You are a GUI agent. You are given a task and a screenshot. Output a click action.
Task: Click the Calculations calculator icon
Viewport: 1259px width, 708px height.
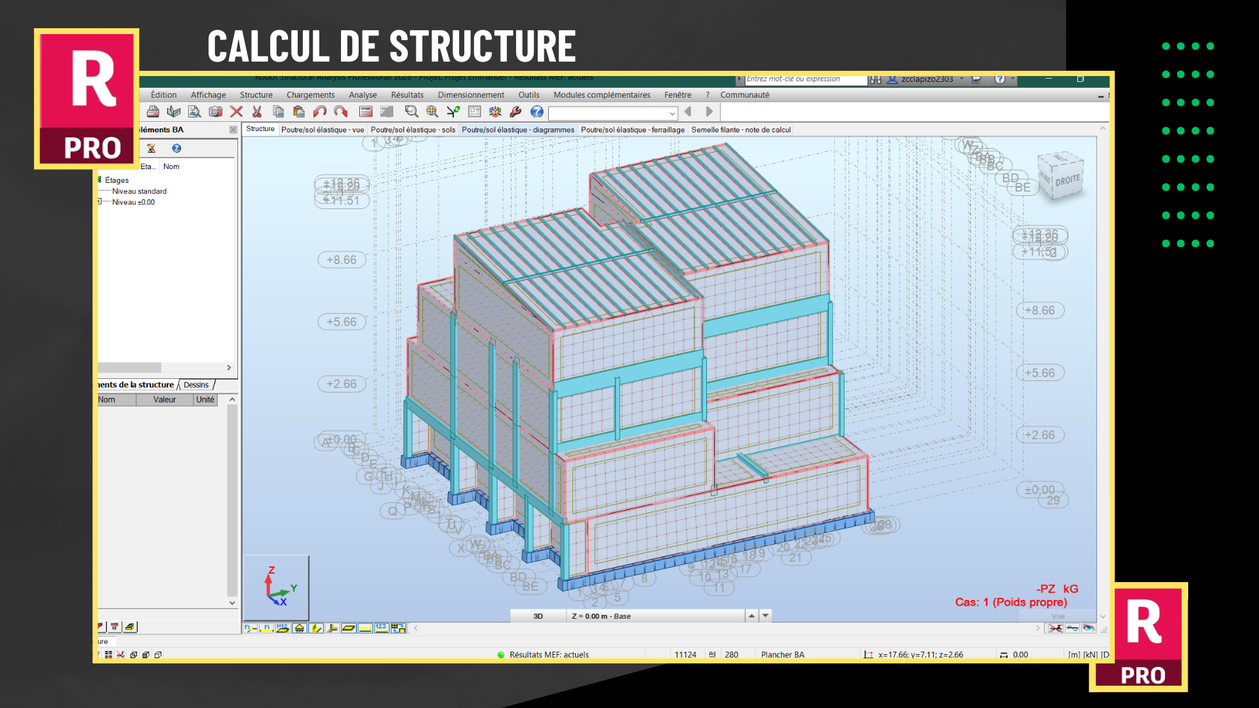[x=366, y=112]
